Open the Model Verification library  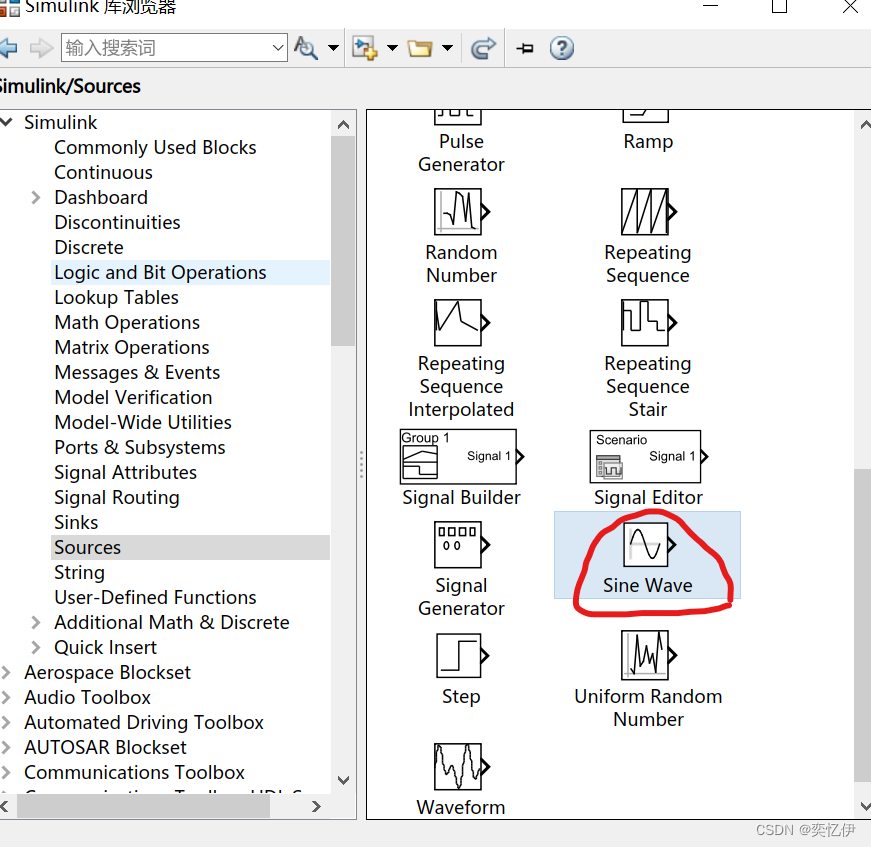133,397
